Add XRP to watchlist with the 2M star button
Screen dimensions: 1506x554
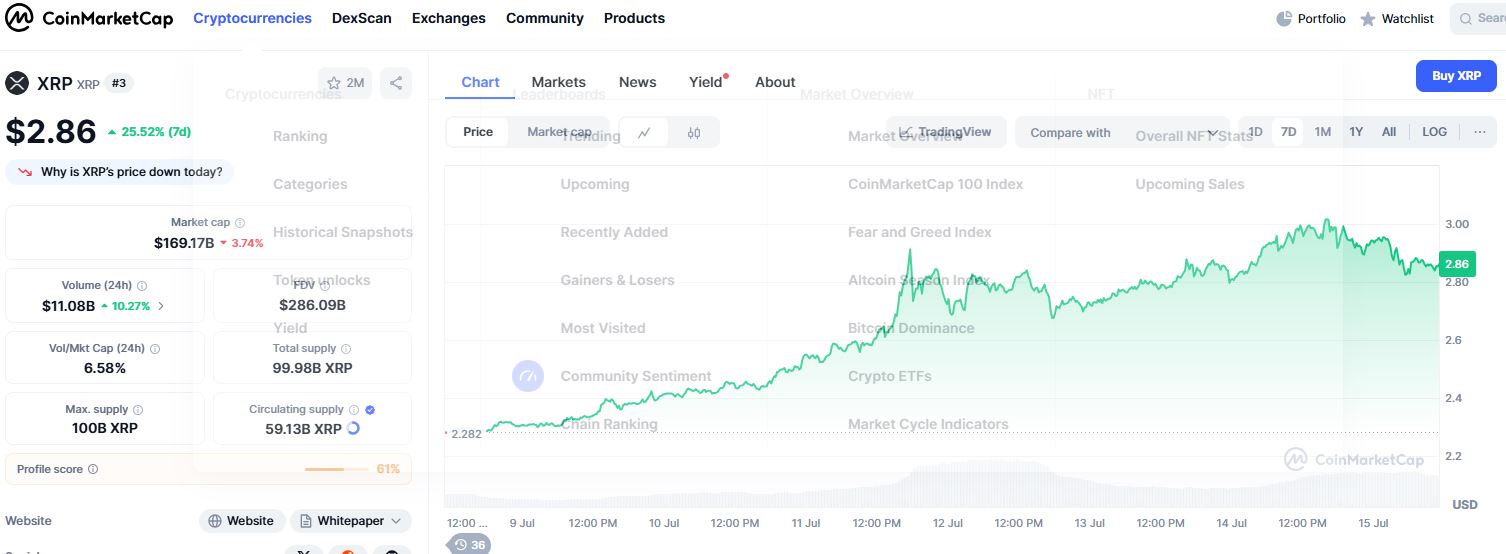(345, 83)
